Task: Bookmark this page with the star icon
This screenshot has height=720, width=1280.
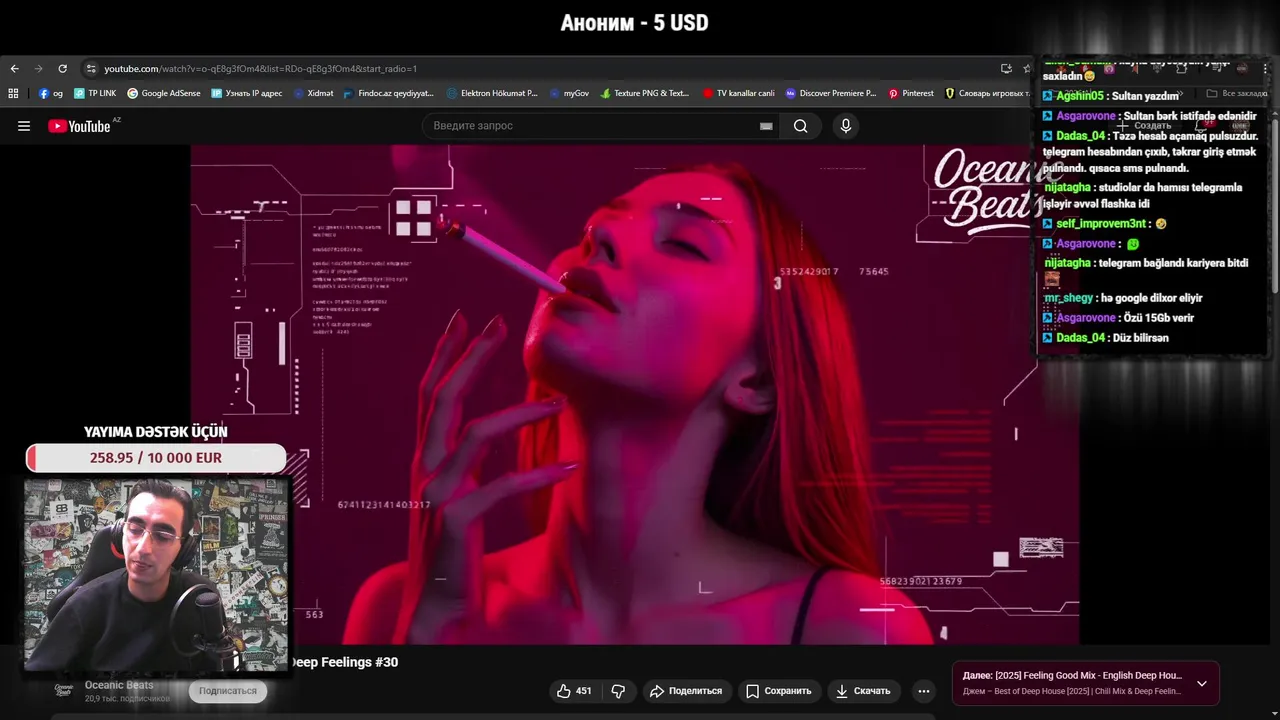Action: (x=1027, y=69)
